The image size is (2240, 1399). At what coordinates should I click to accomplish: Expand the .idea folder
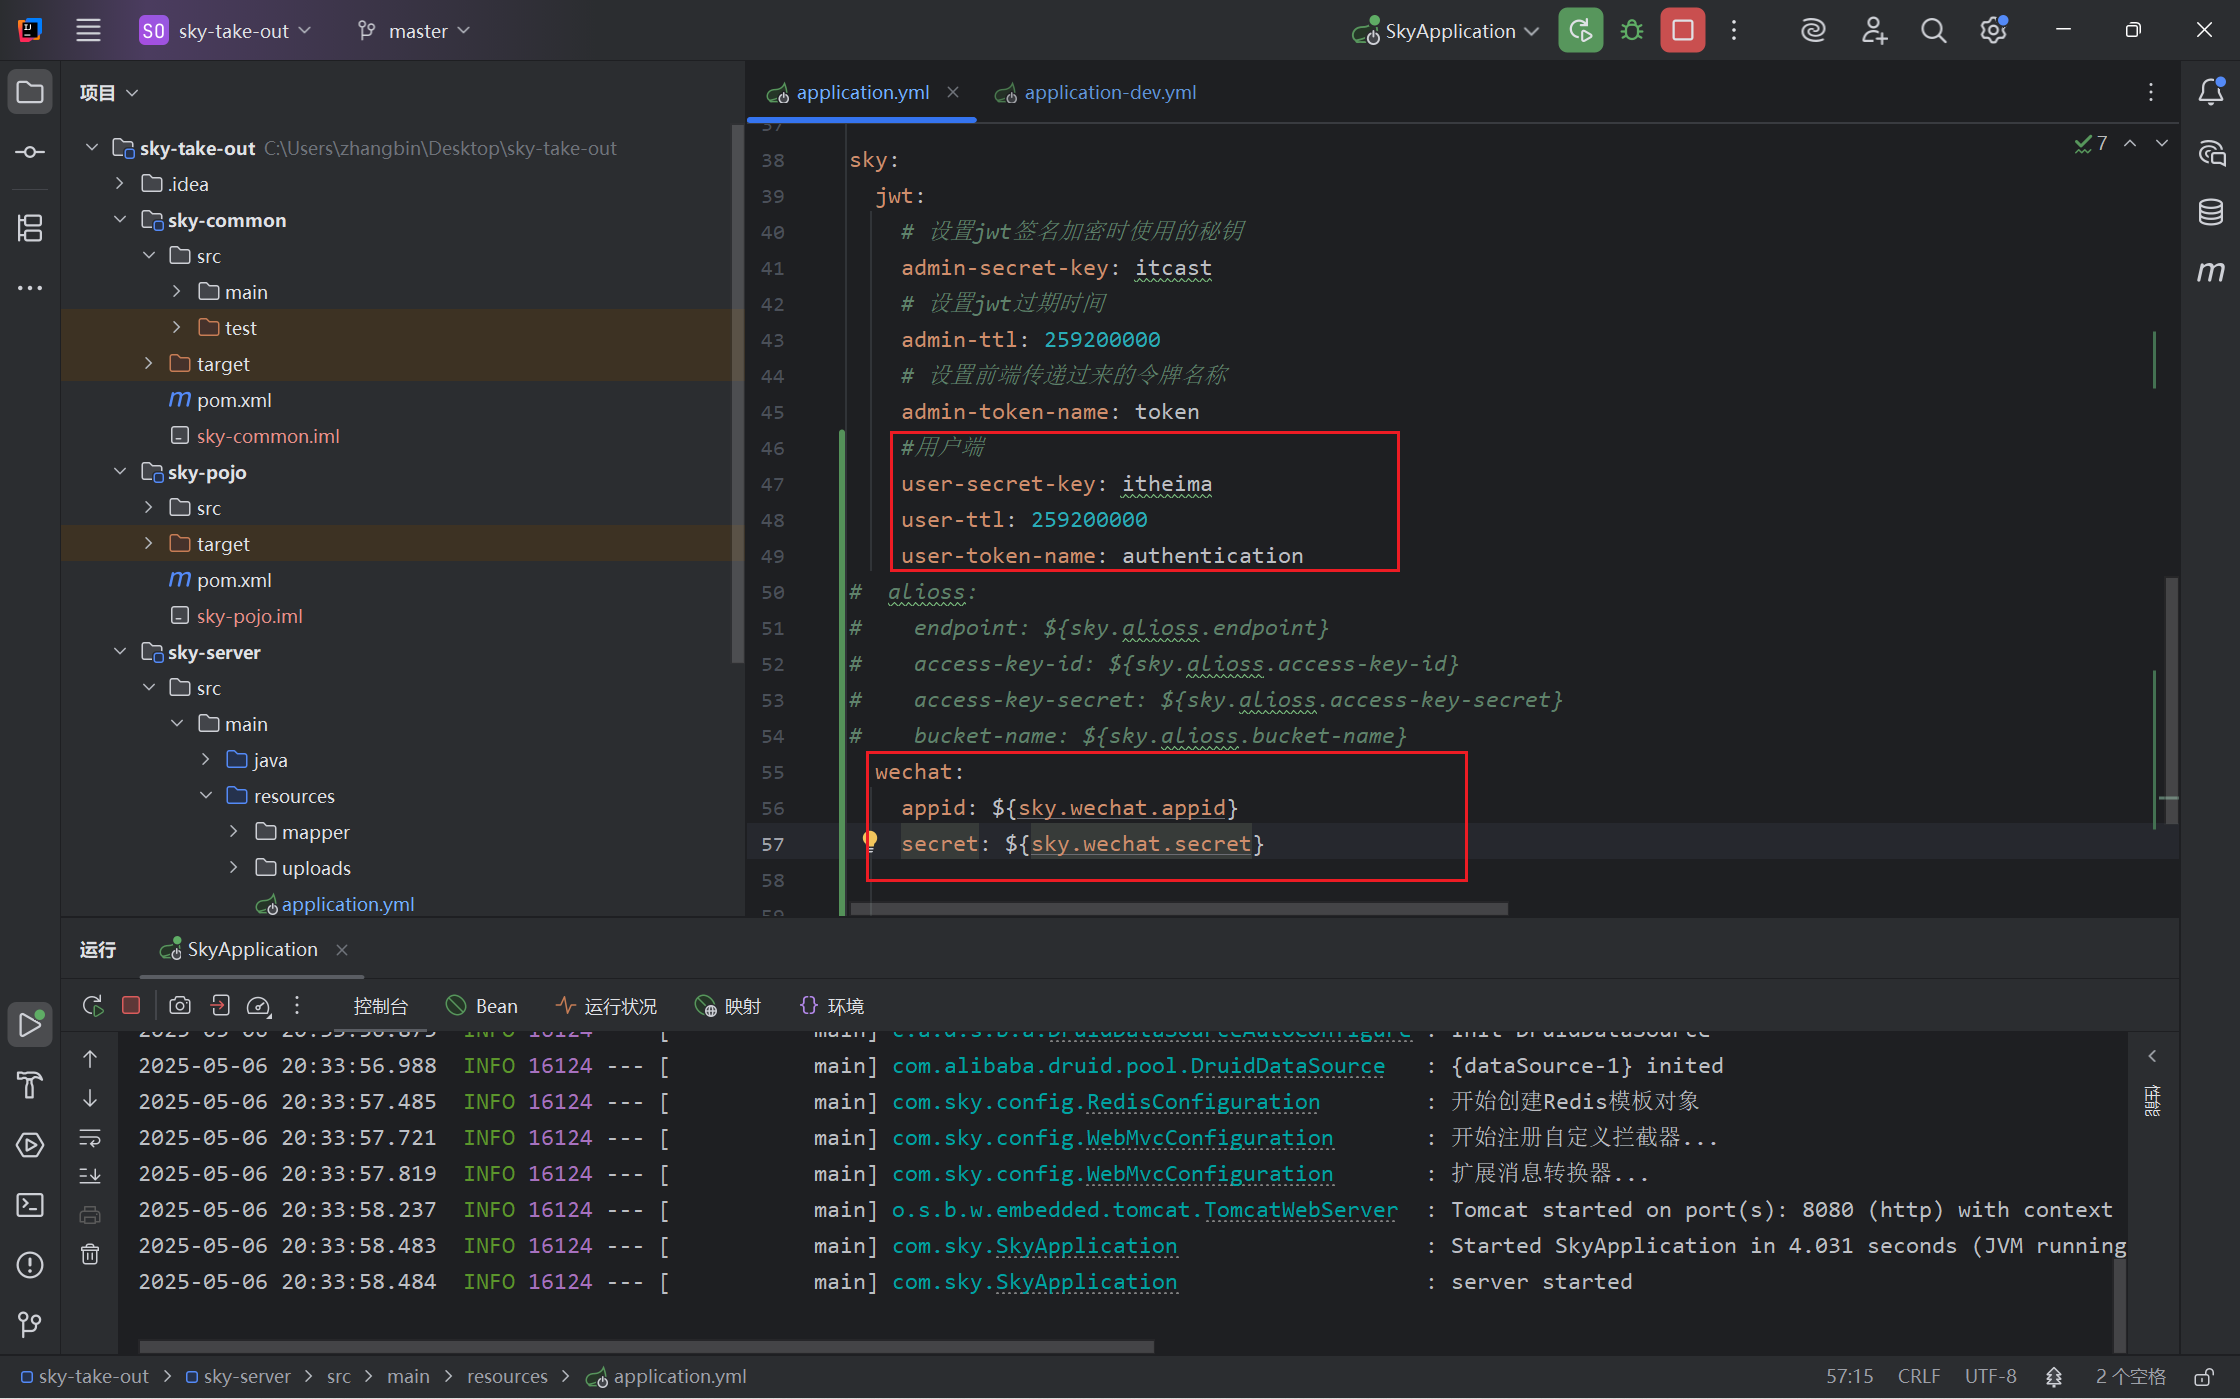point(120,183)
